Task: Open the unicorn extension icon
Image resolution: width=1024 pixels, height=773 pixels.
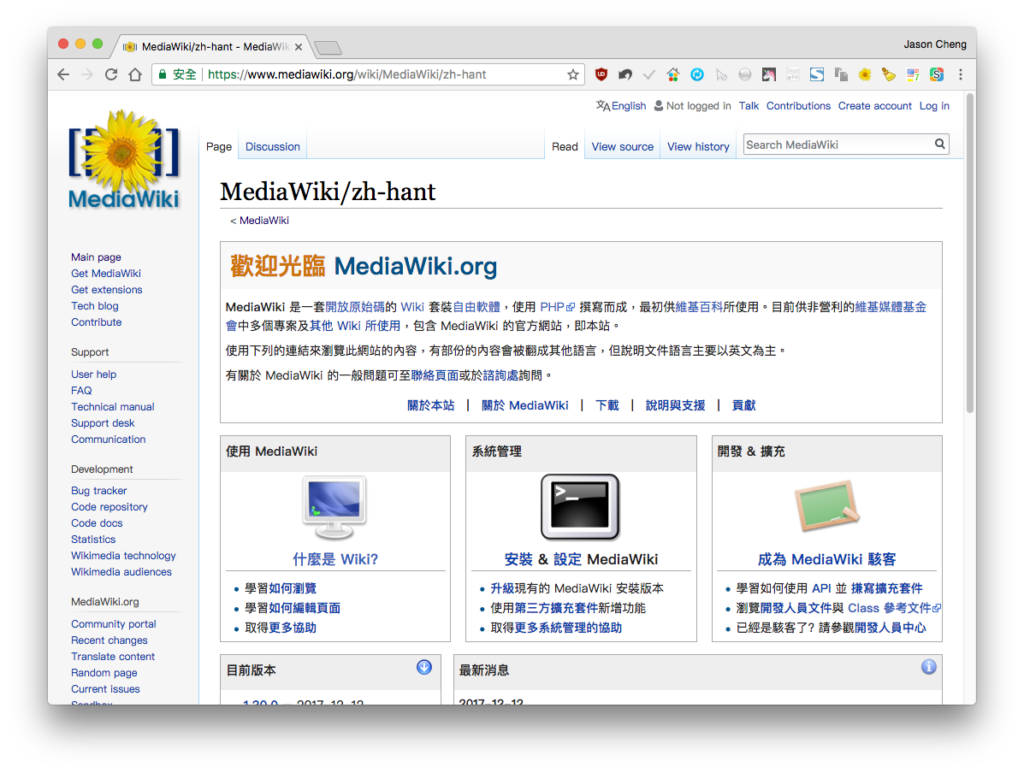Action: click(769, 74)
